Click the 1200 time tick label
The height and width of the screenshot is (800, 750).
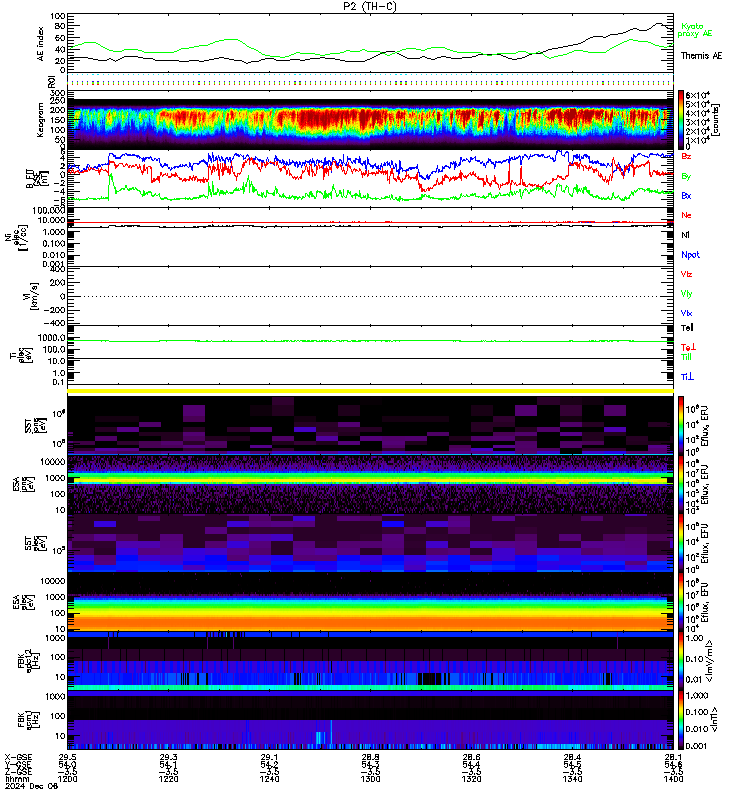pyautogui.click(x=67, y=779)
